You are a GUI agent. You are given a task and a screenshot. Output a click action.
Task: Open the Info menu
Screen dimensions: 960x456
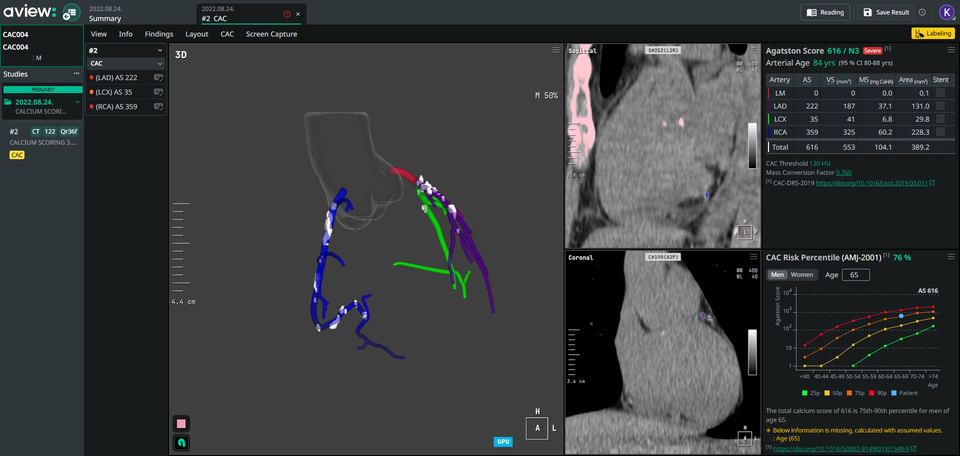126,34
